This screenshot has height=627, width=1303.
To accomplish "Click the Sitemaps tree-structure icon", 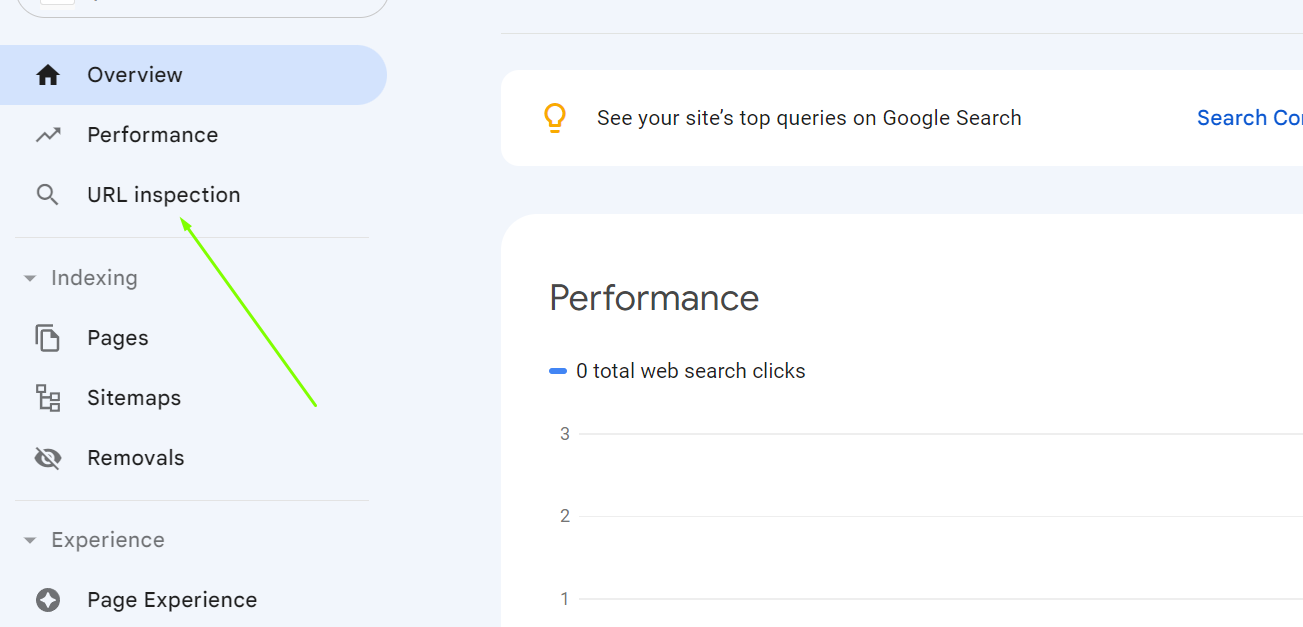I will coord(48,398).
